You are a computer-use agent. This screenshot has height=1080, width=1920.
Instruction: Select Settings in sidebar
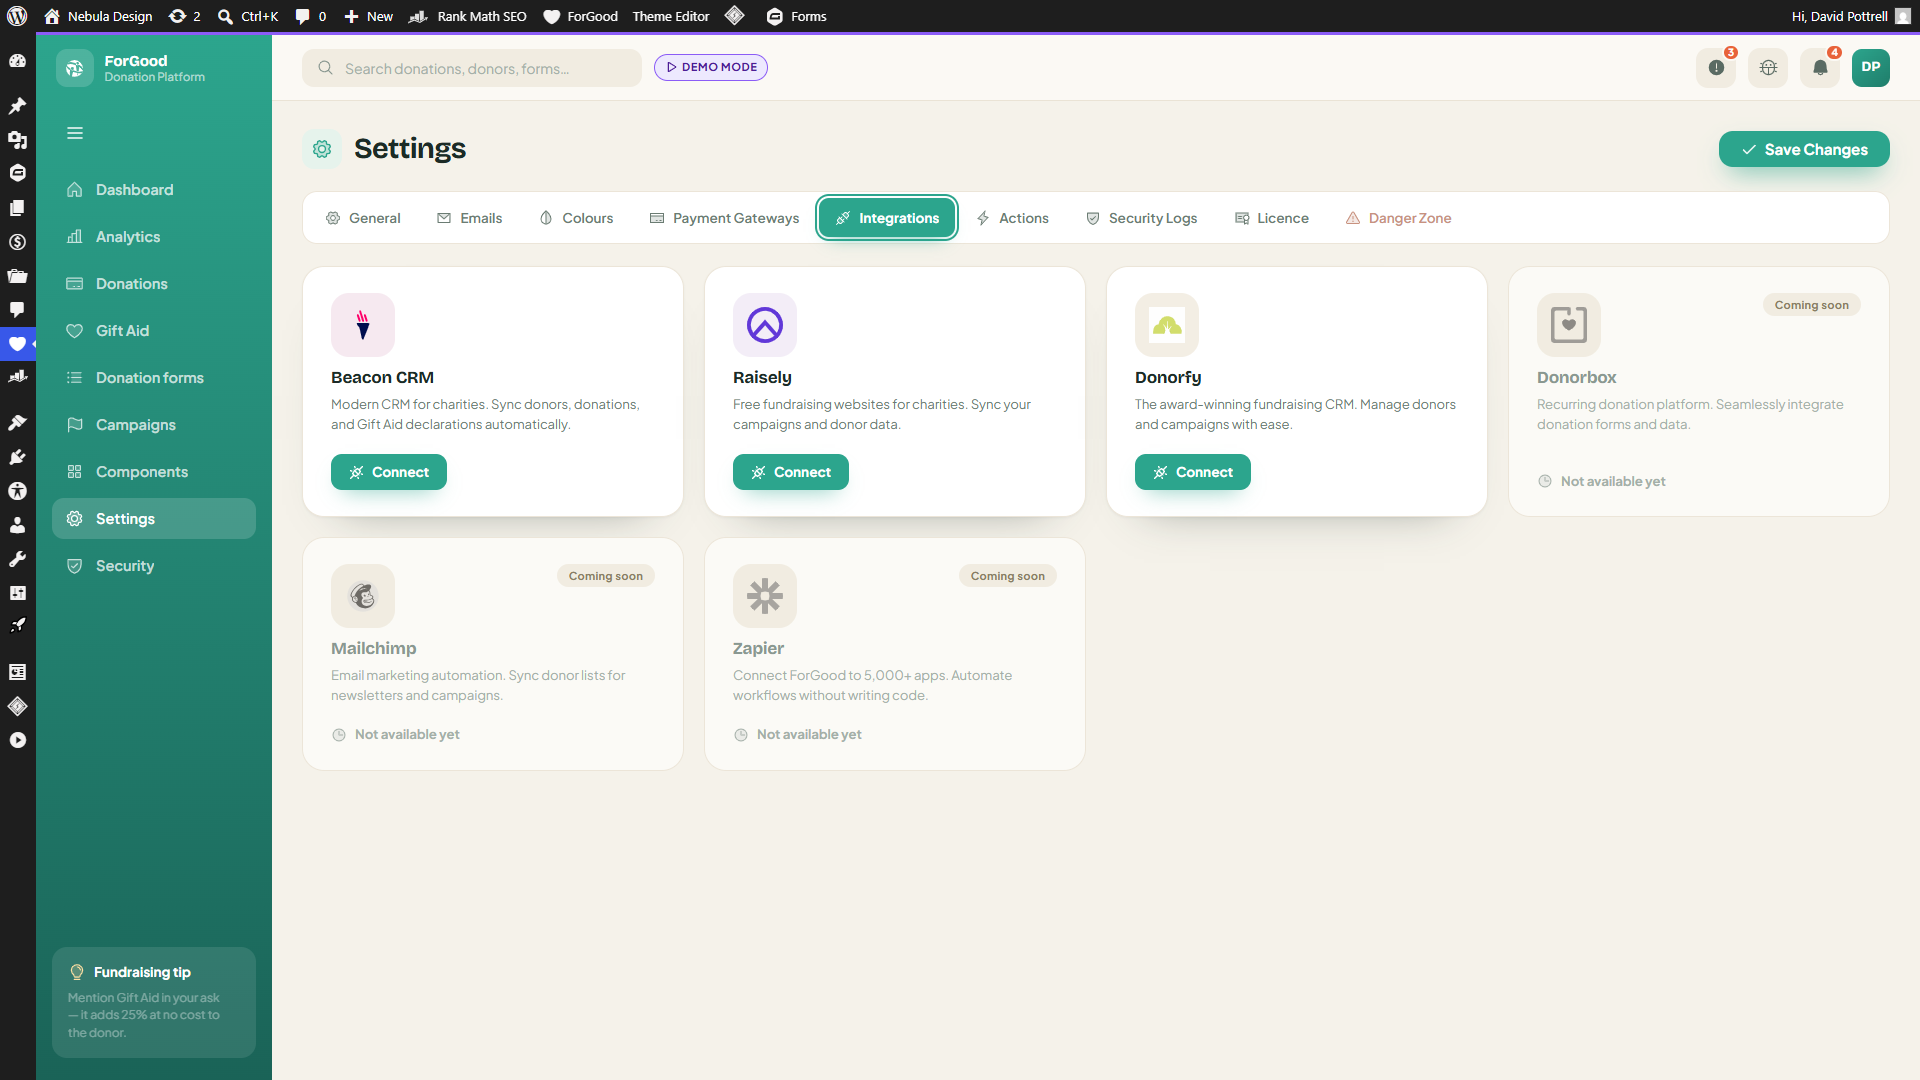pyautogui.click(x=154, y=519)
